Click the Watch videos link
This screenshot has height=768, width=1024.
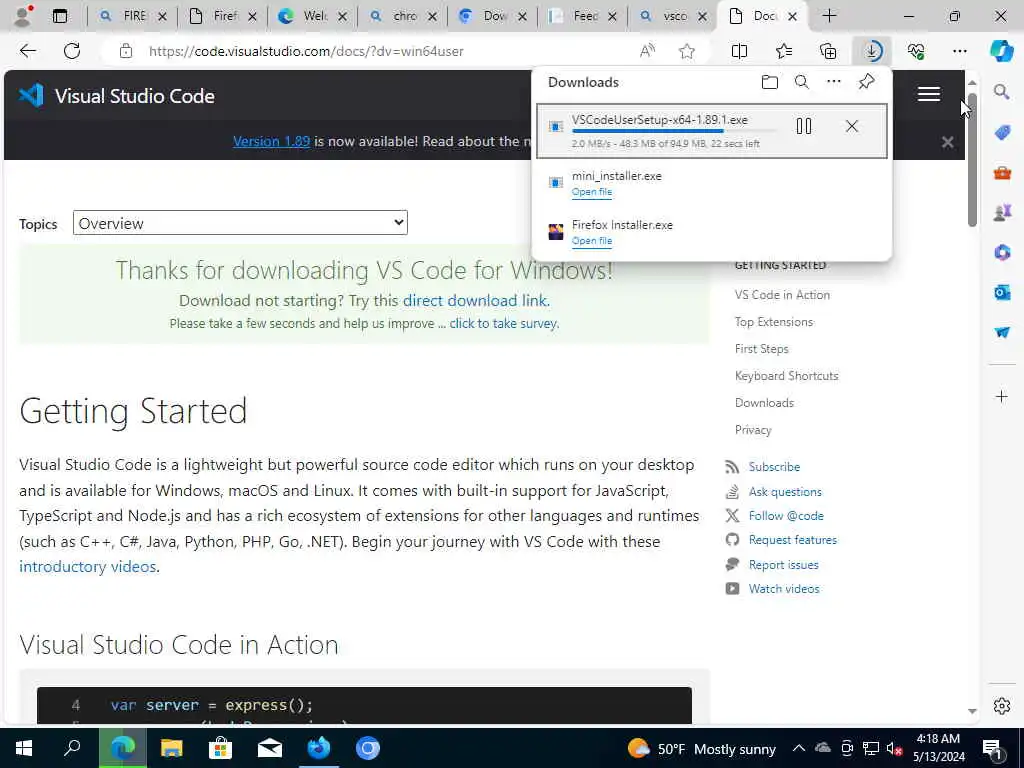pos(784,589)
